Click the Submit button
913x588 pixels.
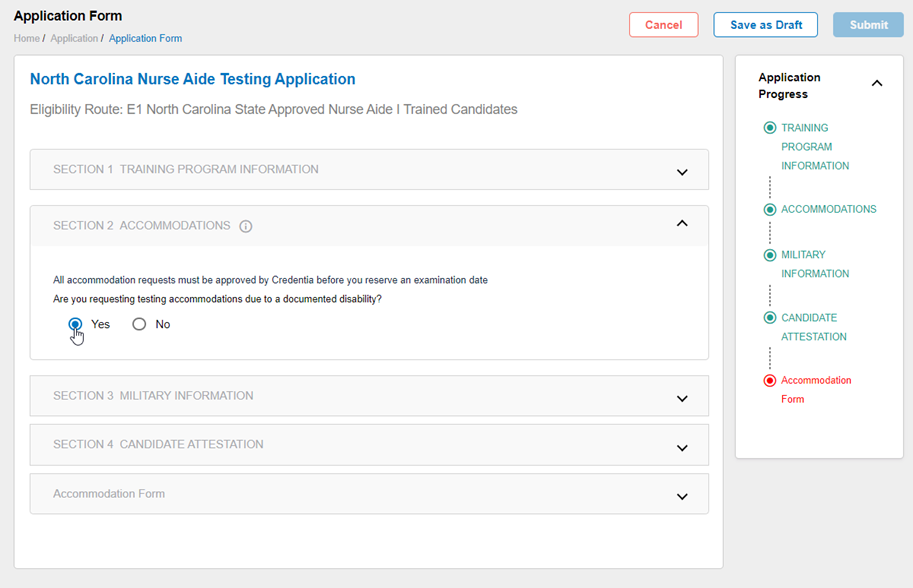point(868,25)
